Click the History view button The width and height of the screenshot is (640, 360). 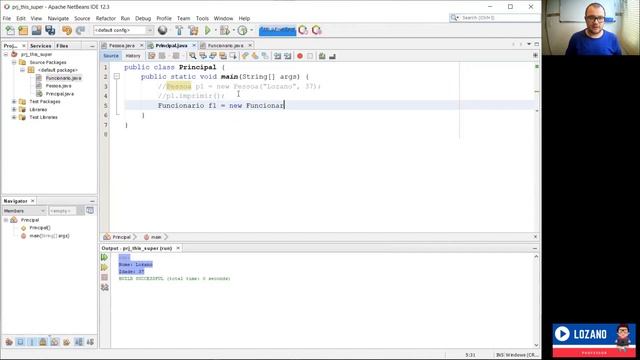133,56
